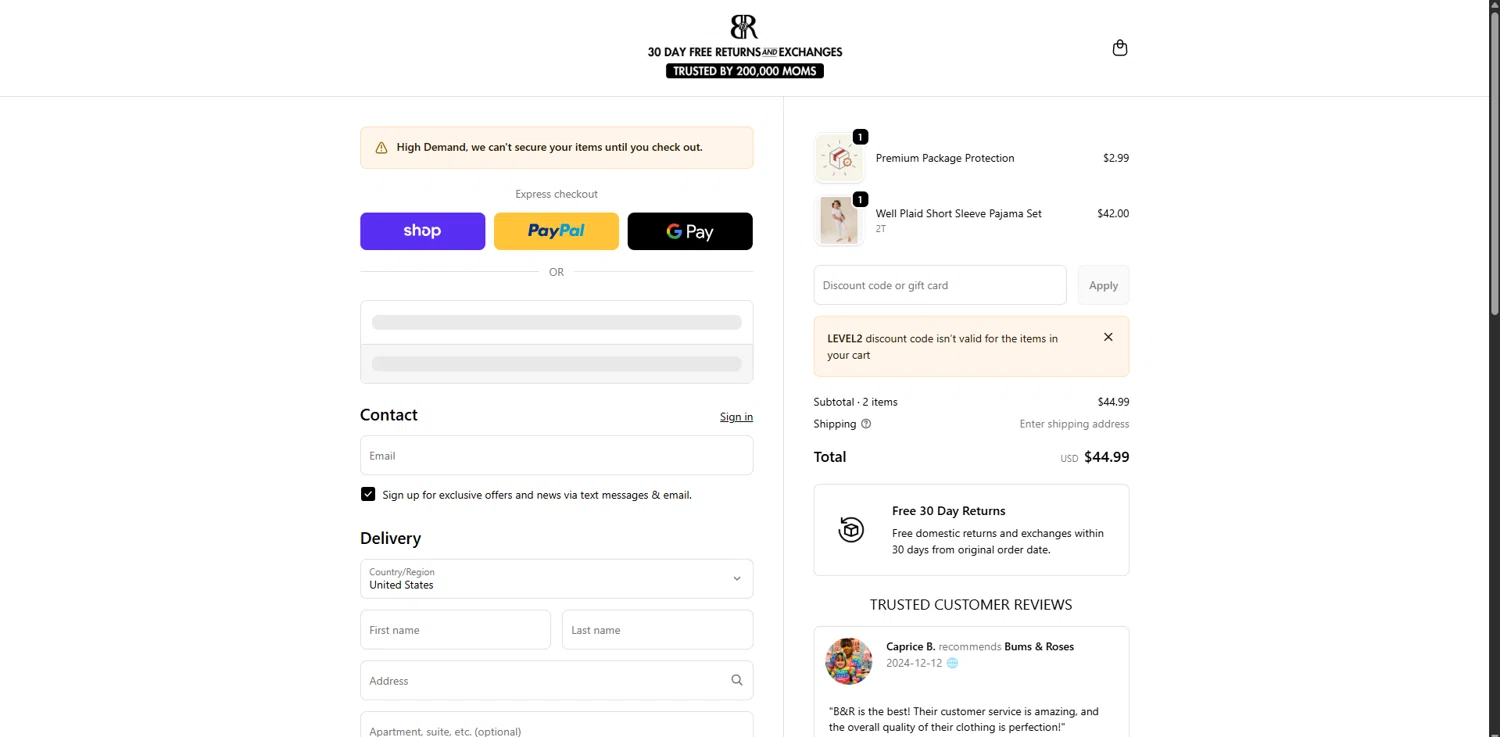
Task: Click the Premium Package Protection thumbnail
Action: point(839,158)
